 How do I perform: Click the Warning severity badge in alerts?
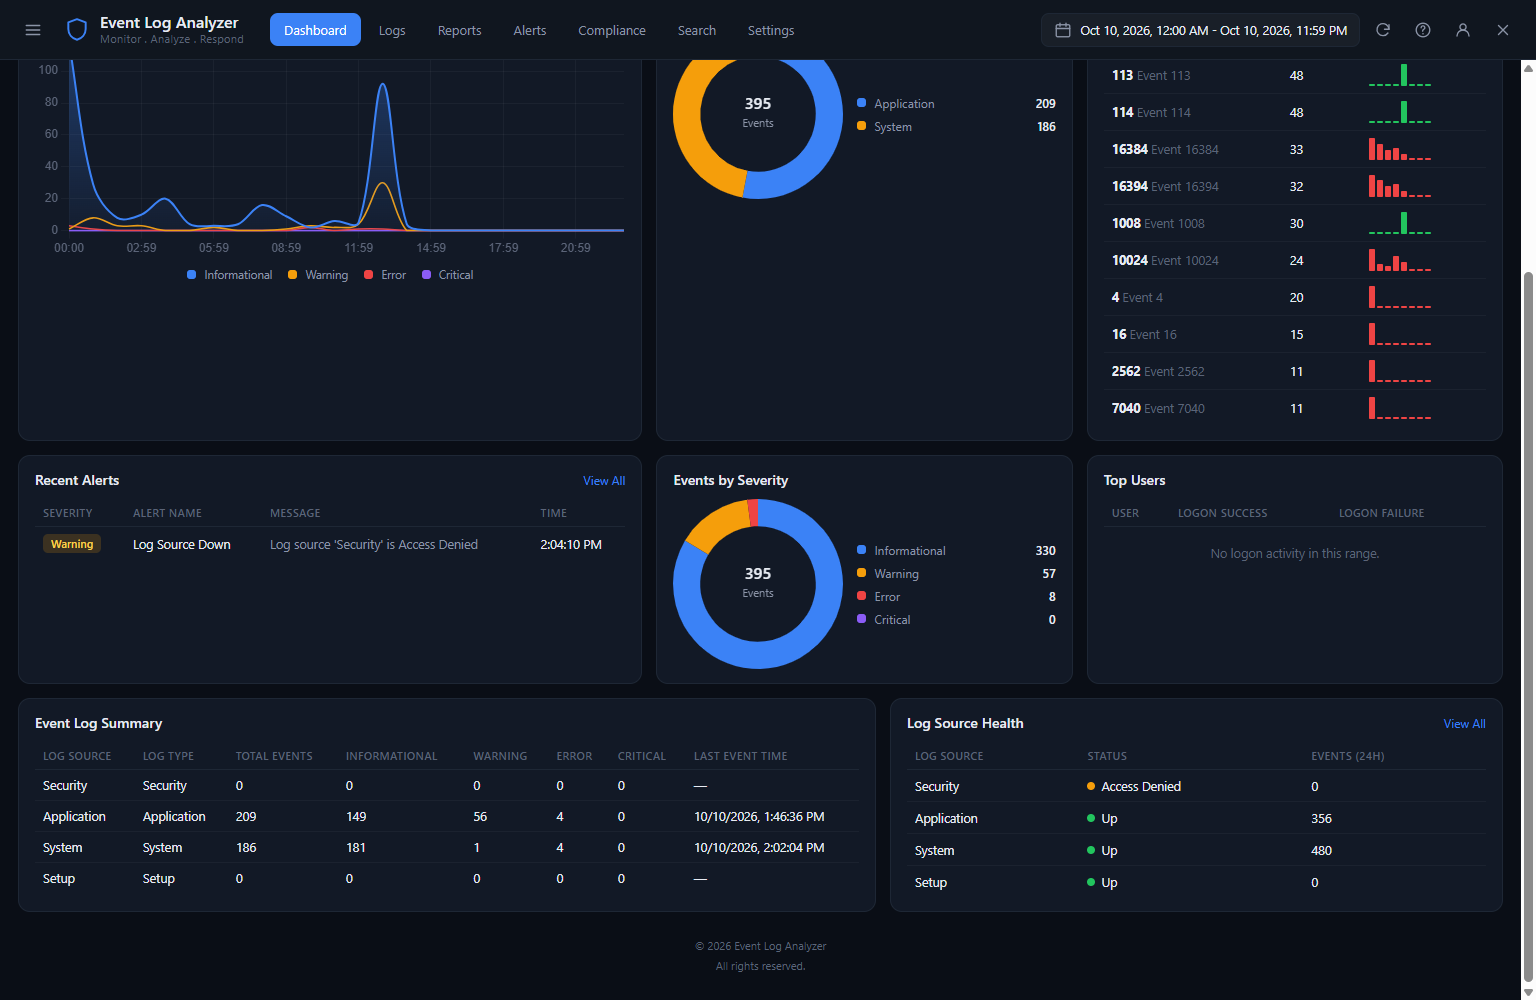72,544
